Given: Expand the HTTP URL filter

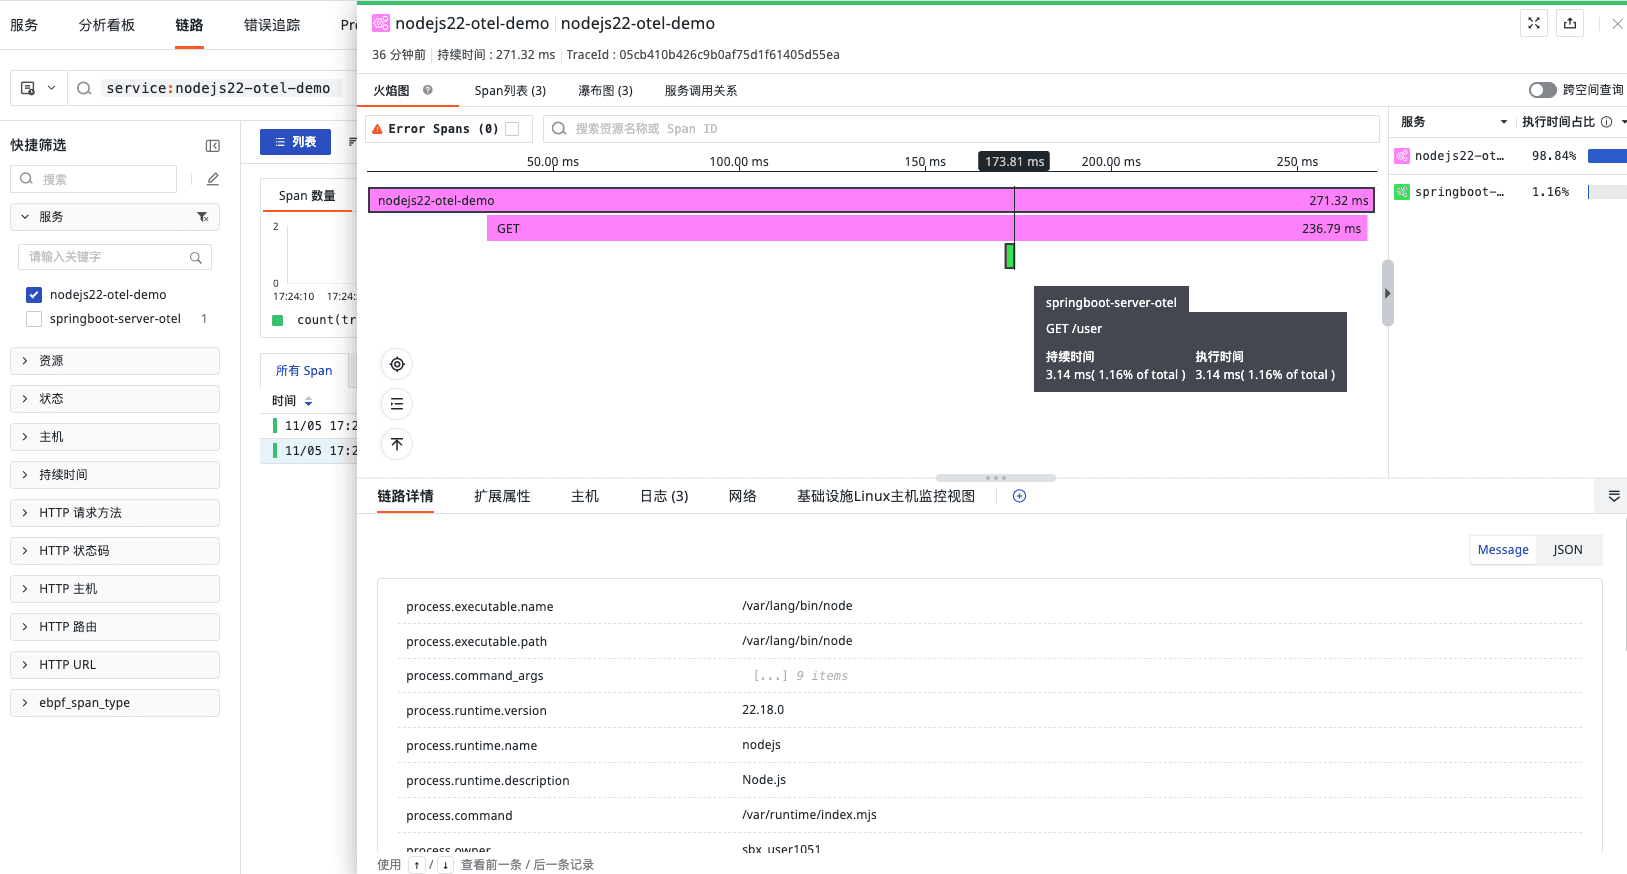Looking at the screenshot, I should click(115, 665).
